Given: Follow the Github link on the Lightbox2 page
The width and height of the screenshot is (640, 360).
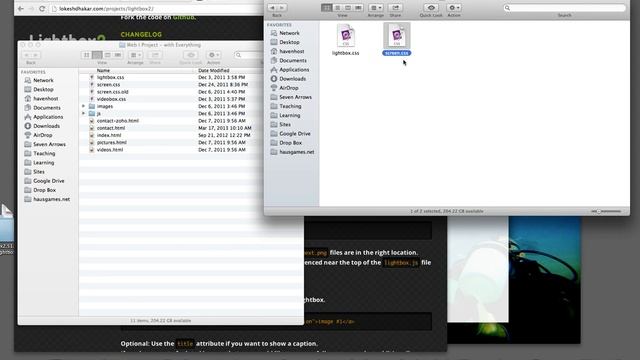Looking at the screenshot, I should pyautogui.click(x=184, y=18).
